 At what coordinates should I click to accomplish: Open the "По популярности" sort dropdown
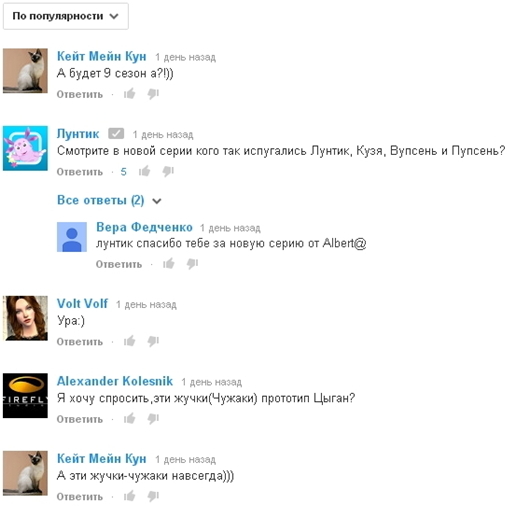click(x=66, y=16)
